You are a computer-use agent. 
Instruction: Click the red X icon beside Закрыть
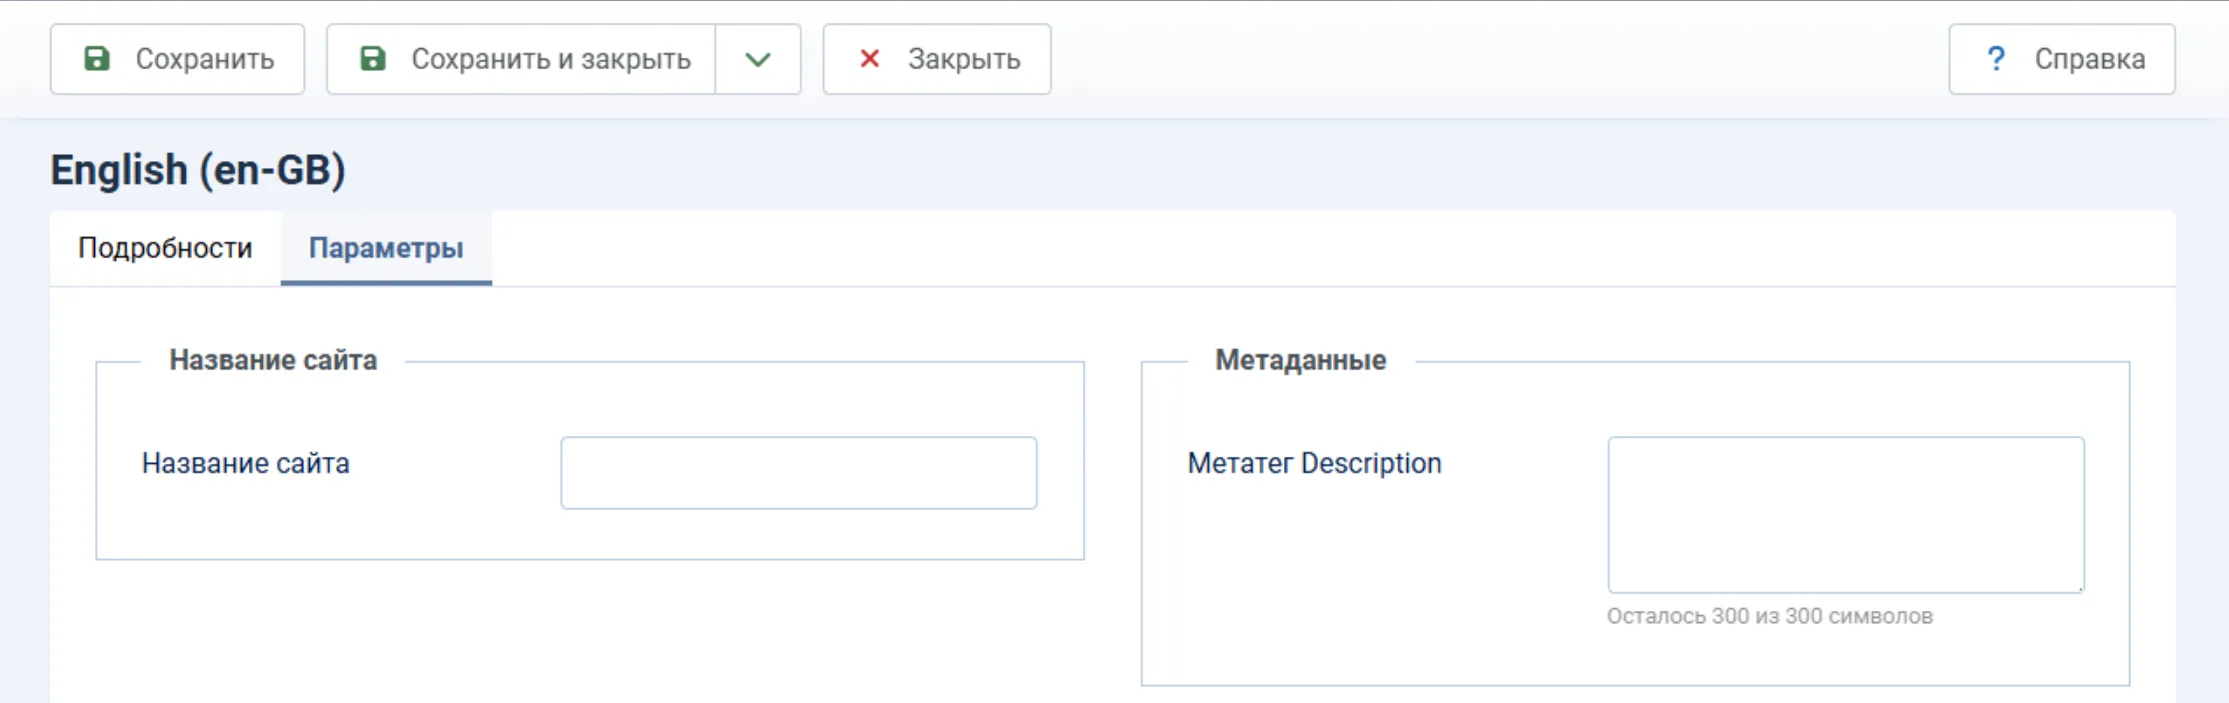click(x=870, y=59)
